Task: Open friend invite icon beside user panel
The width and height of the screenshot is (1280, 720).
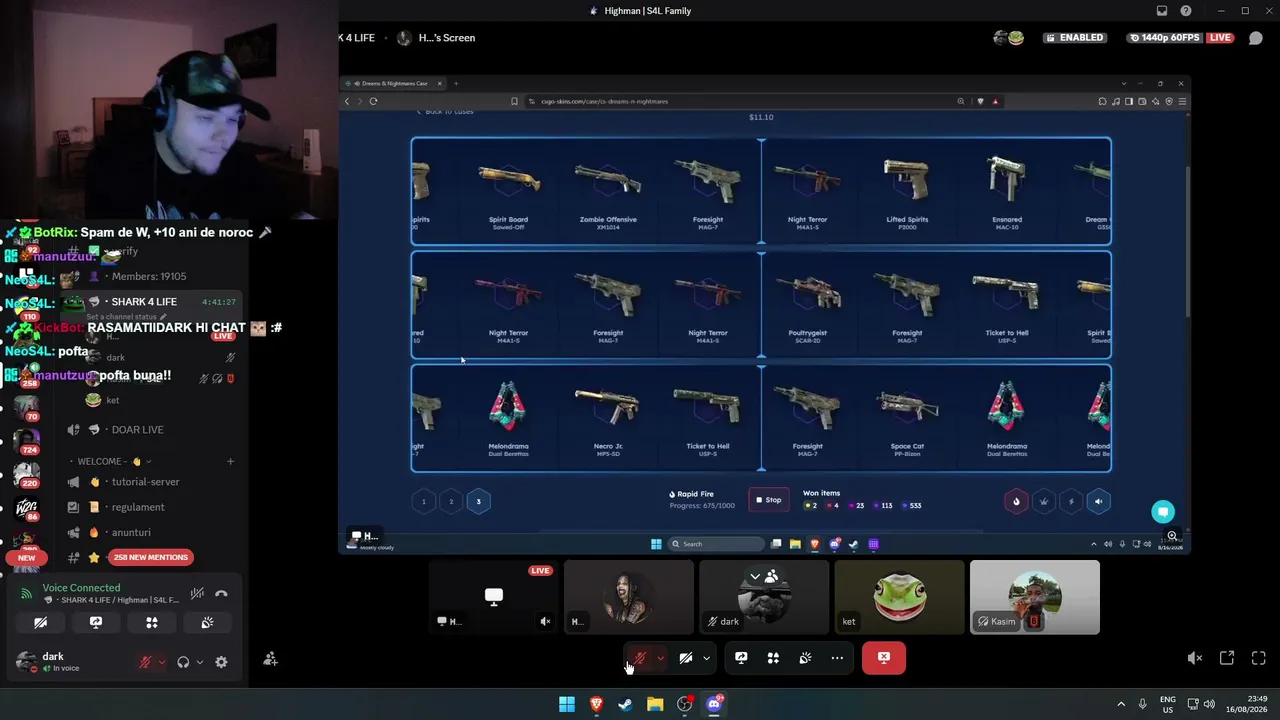Action: [x=270, y=660]
